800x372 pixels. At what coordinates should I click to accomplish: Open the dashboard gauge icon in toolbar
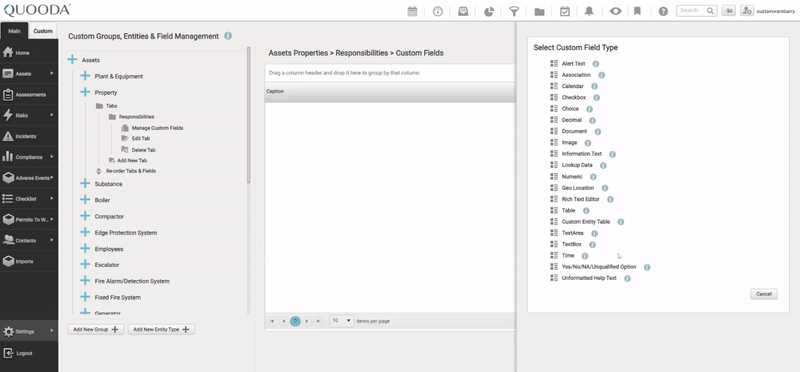438,11
